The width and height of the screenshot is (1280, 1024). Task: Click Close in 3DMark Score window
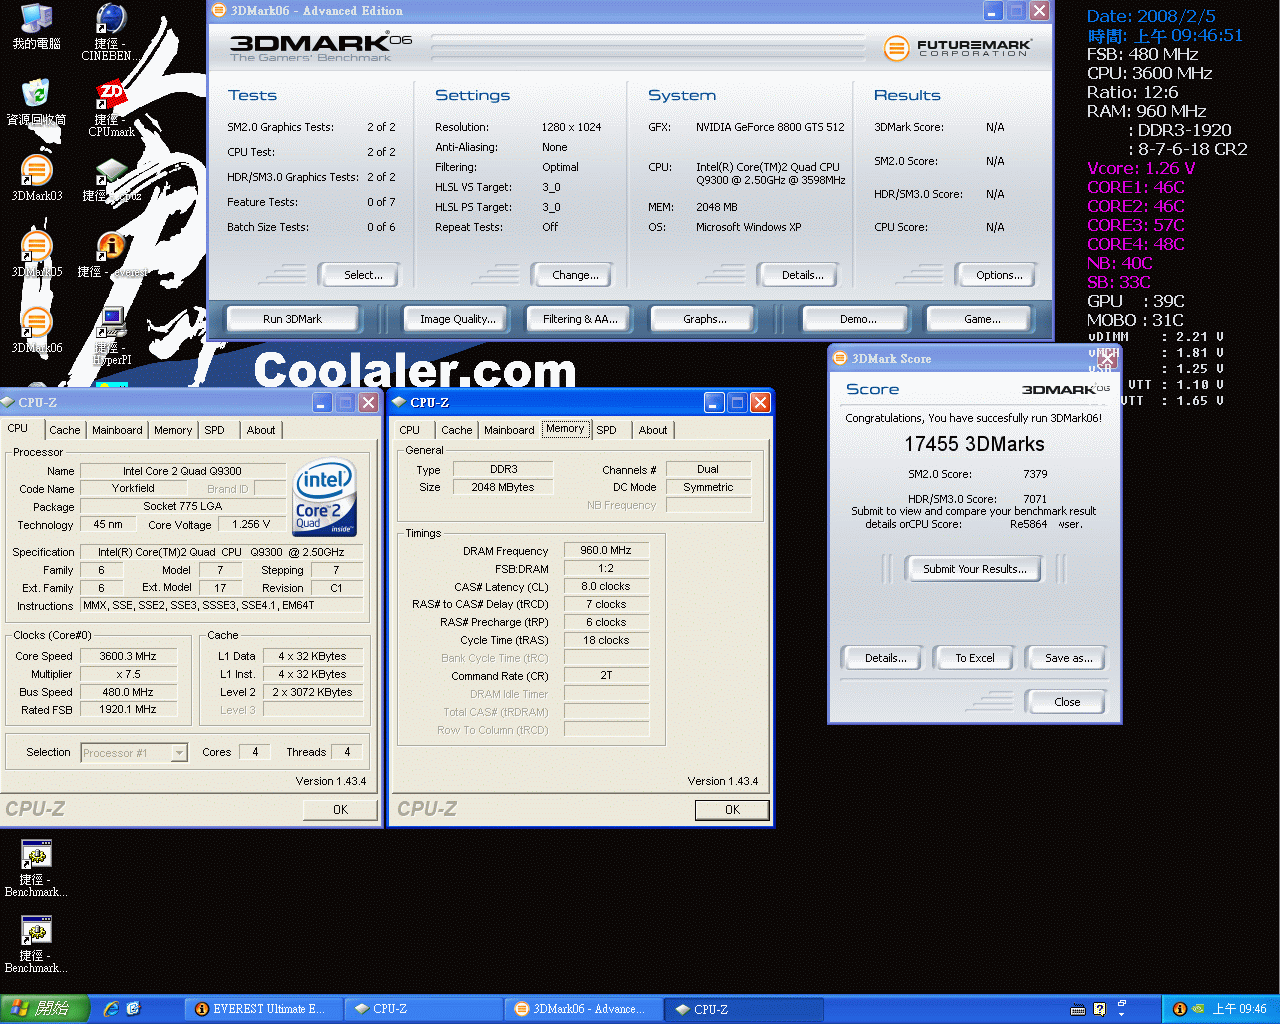pyautogui.click(x=1067, y=702)
